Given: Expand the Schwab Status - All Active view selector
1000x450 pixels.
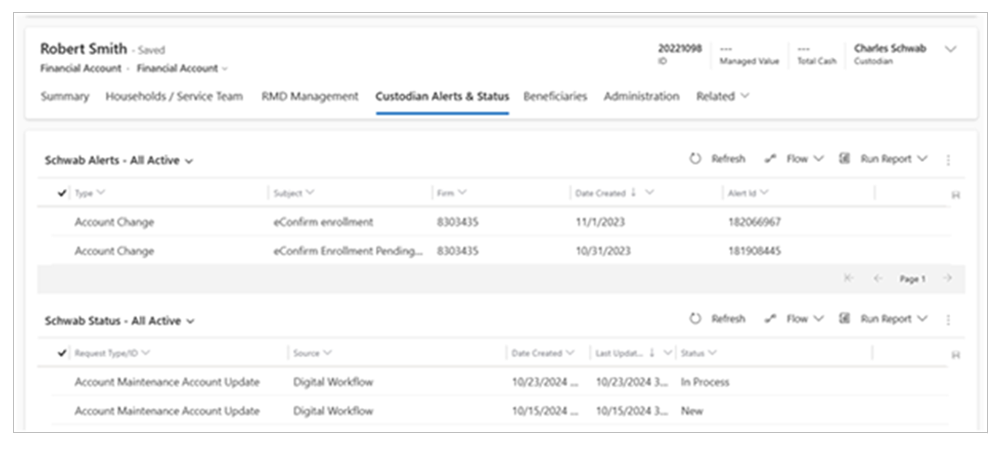Looking at the screenshot, I should [189, 321].
